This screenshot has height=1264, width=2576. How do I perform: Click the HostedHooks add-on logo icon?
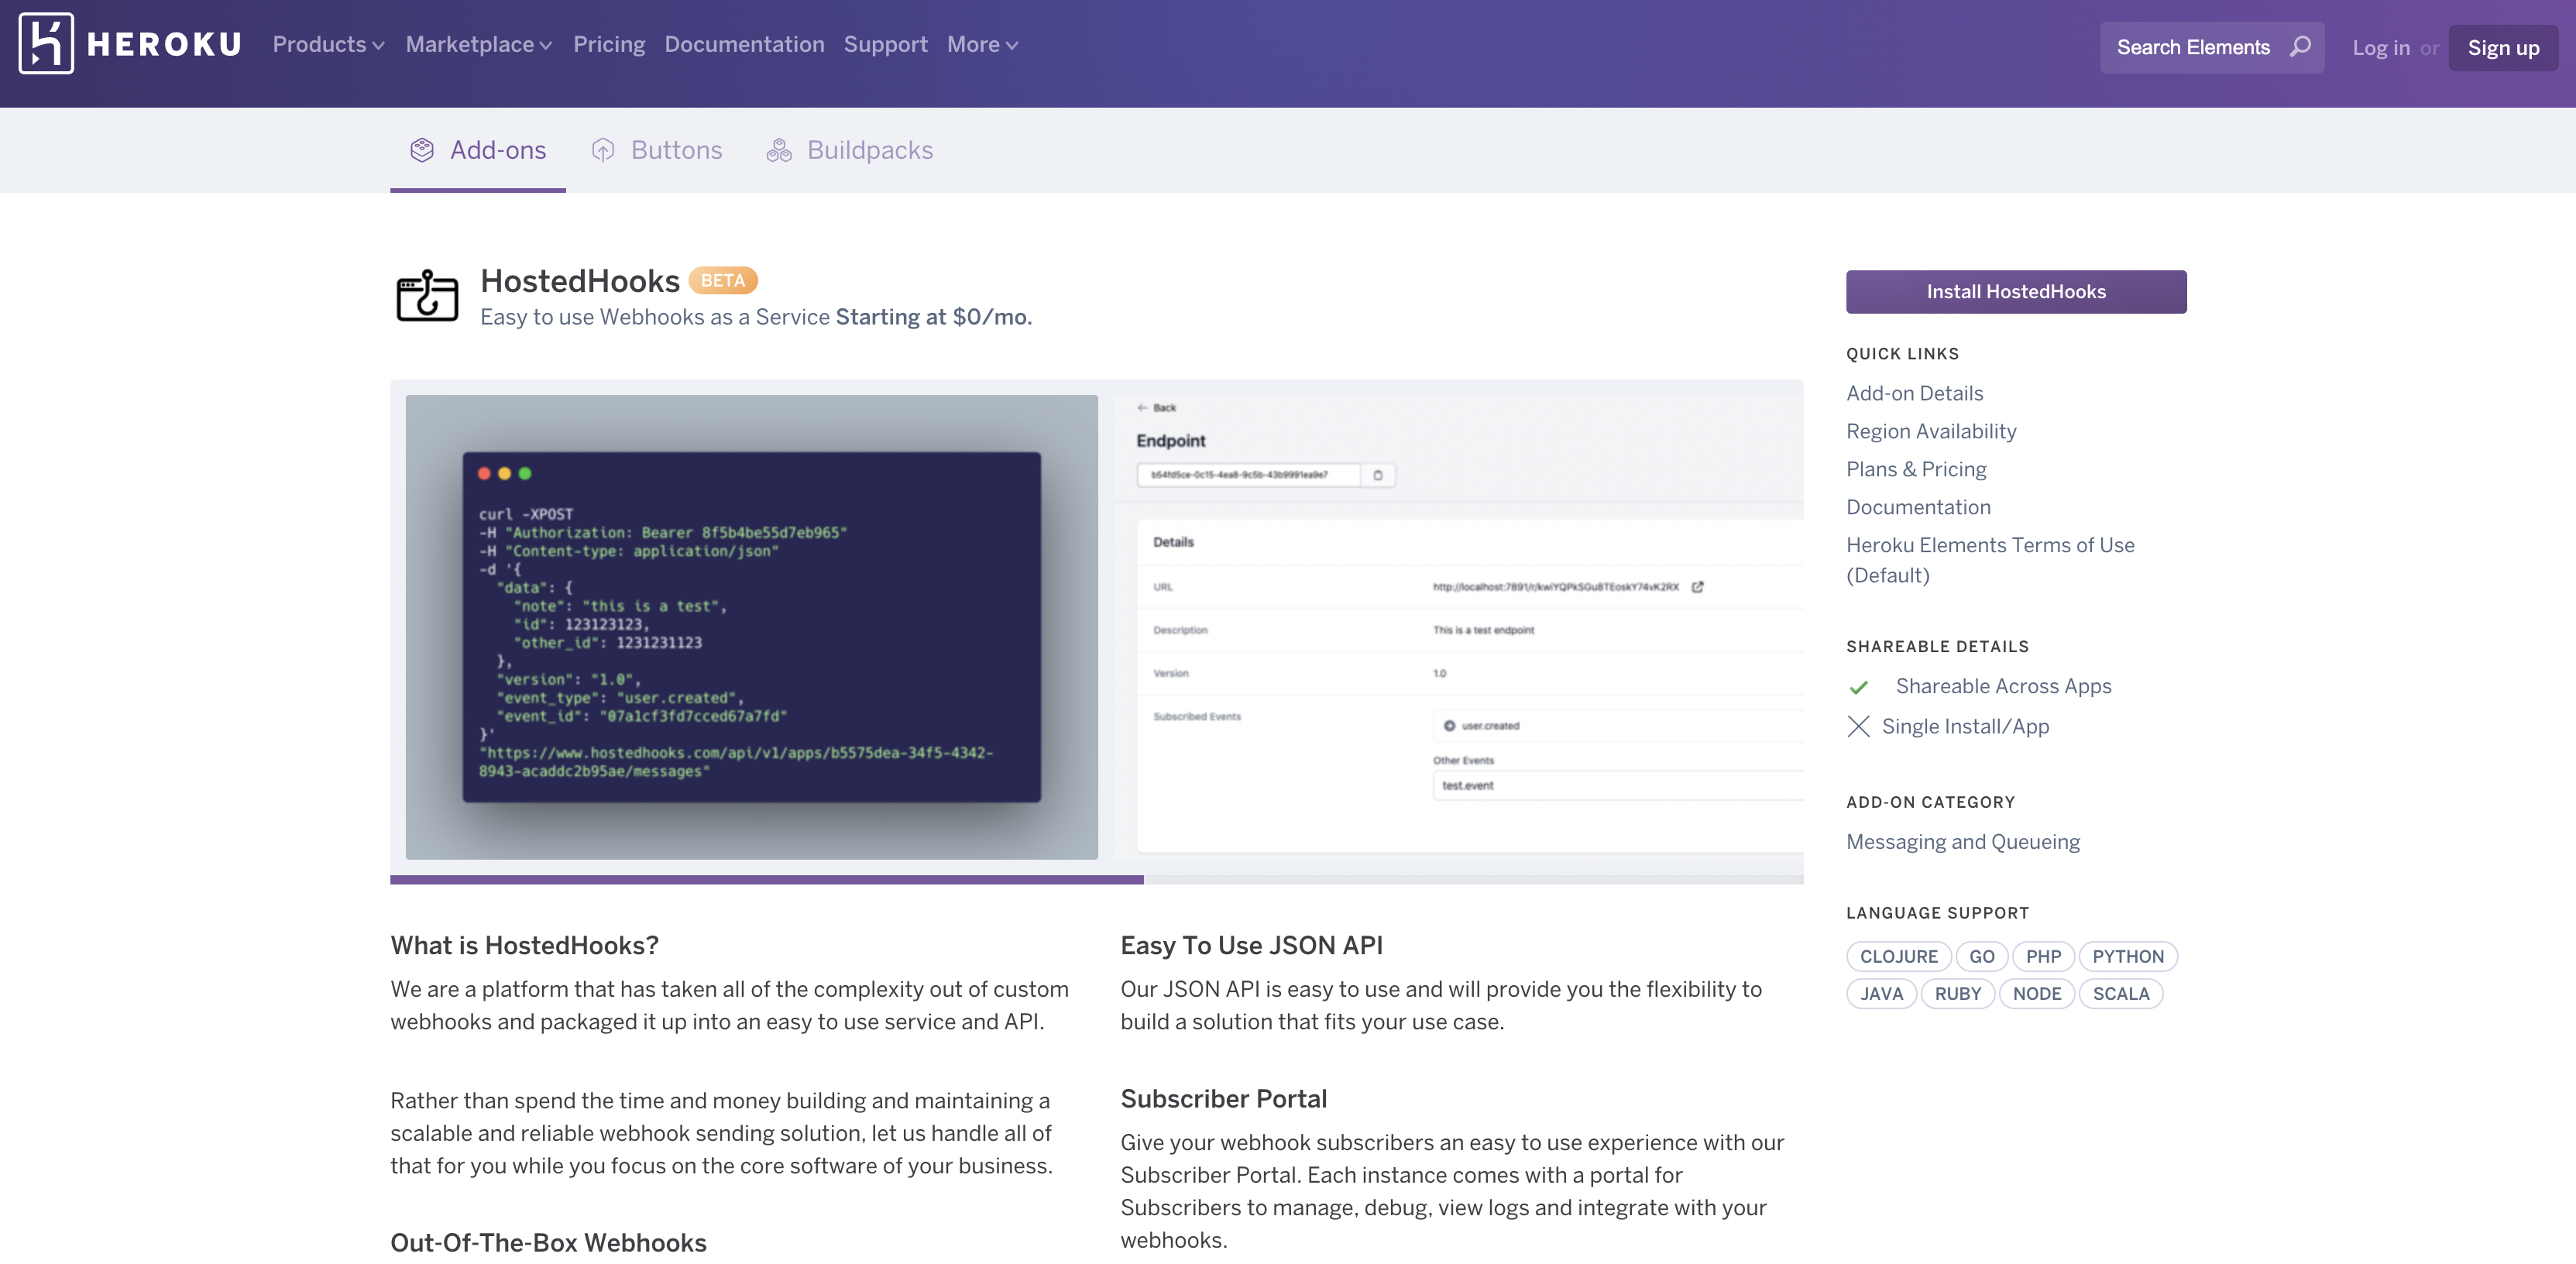click(x=427, y=295)
